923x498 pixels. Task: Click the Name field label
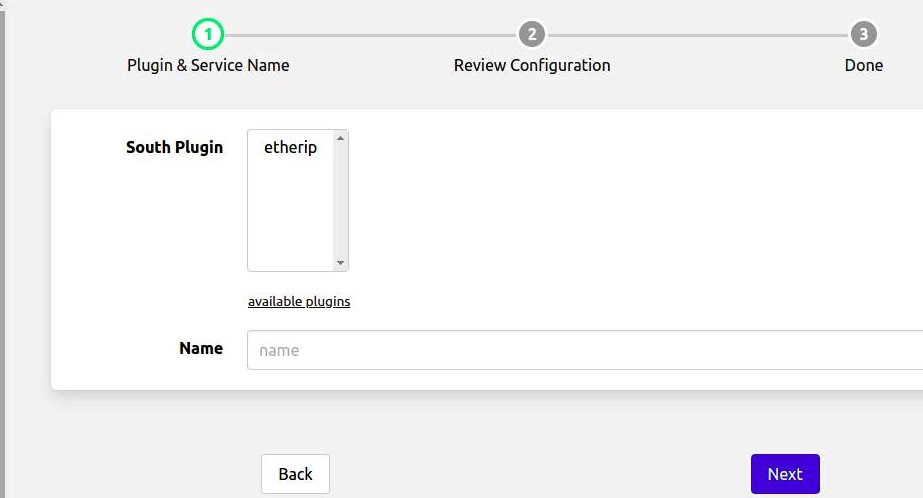(201, 348)
